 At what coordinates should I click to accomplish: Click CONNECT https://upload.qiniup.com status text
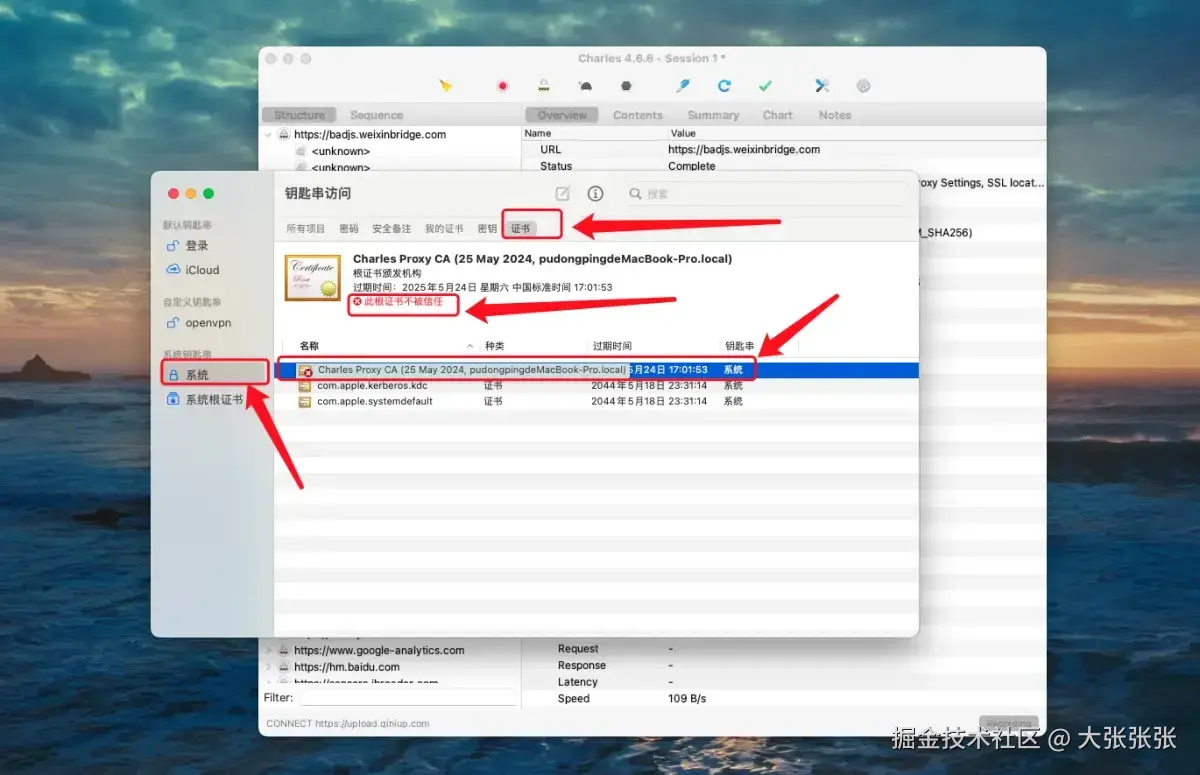point(348,724)
